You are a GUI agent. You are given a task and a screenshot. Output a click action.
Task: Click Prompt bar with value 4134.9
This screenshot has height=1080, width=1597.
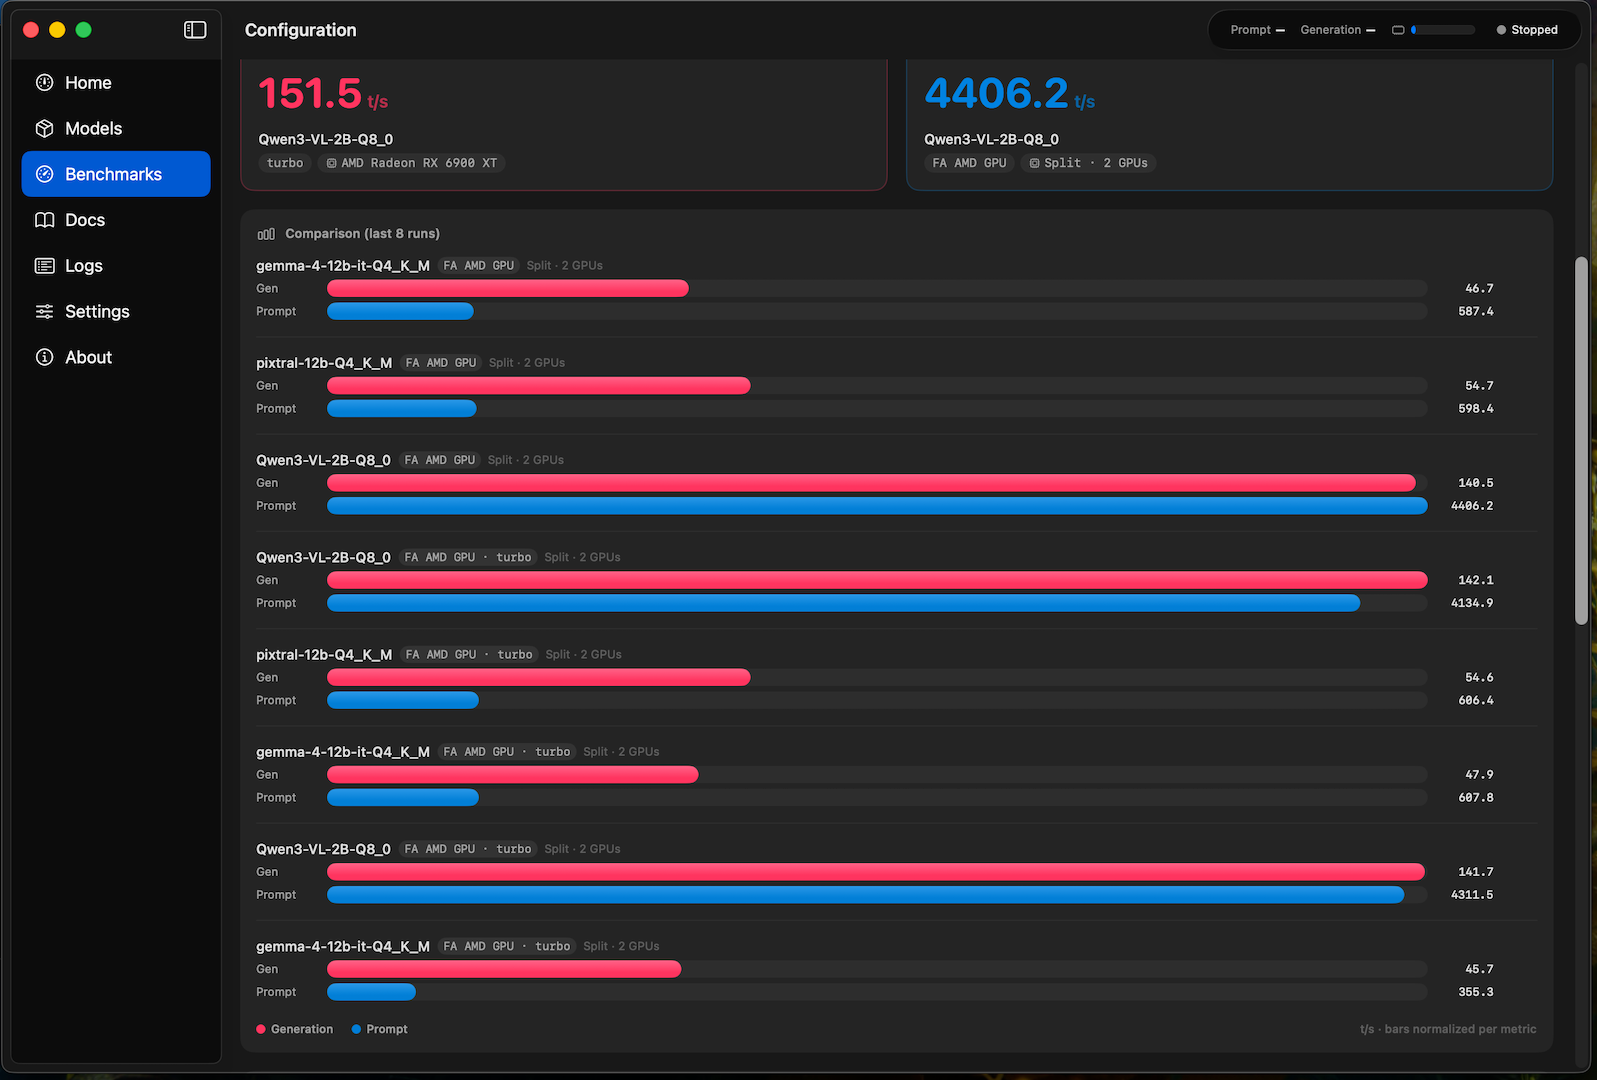pos(844,603)
